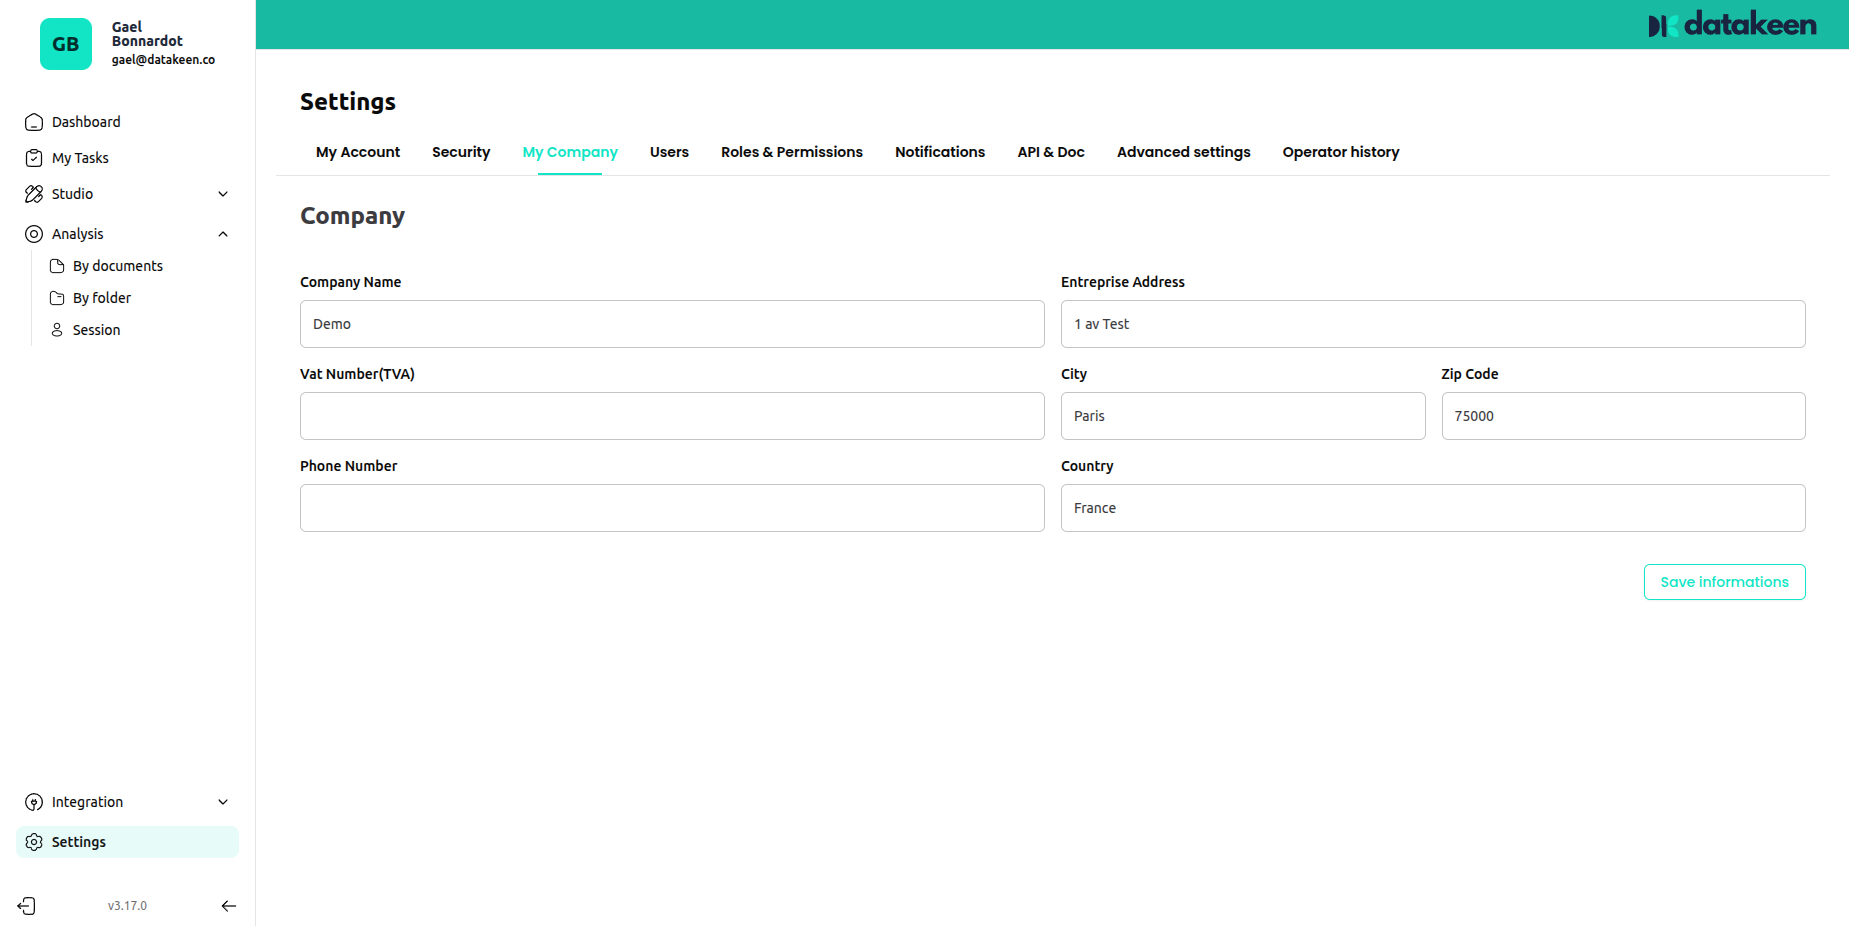Focus the Vat Number(TVA) field
Screen dimensions: 1849x926
pyautogui.click(x=672, y=416)
